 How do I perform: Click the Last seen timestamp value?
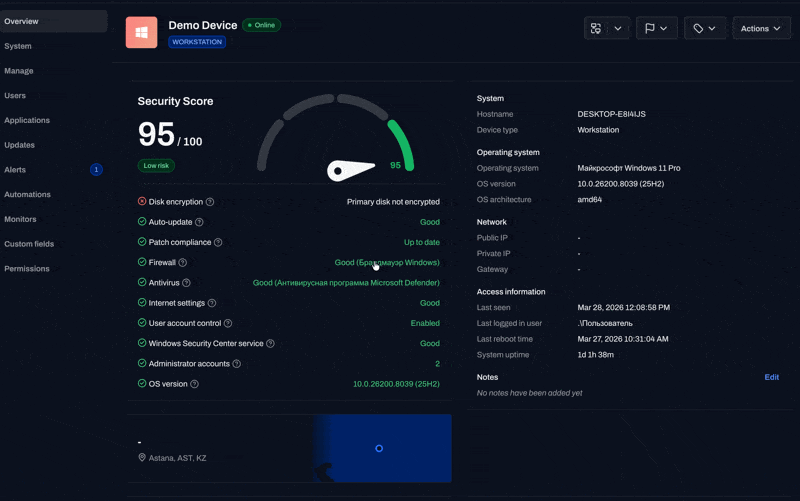click(x=623, y=308)
